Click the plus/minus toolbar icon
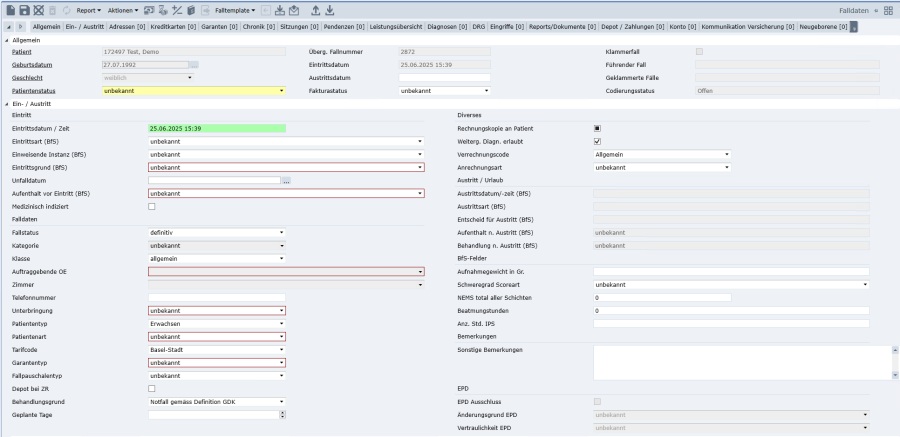 coord(177,10)
